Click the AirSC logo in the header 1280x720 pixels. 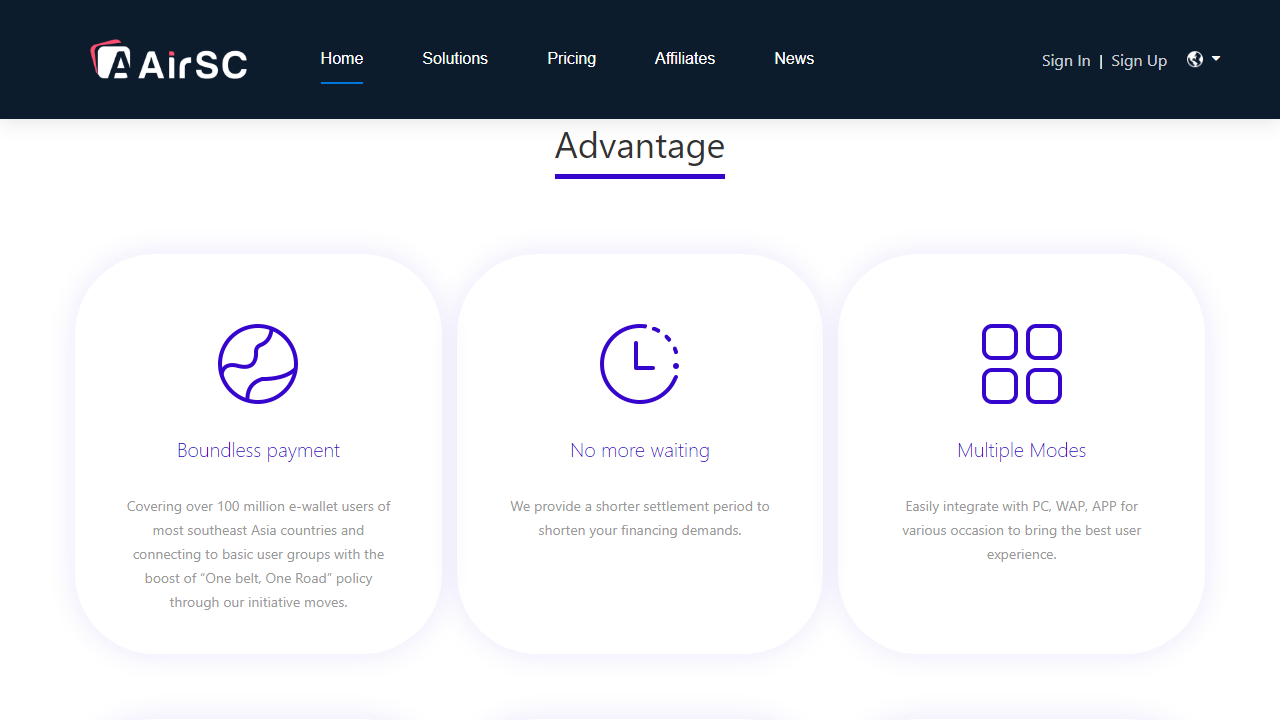168,60
